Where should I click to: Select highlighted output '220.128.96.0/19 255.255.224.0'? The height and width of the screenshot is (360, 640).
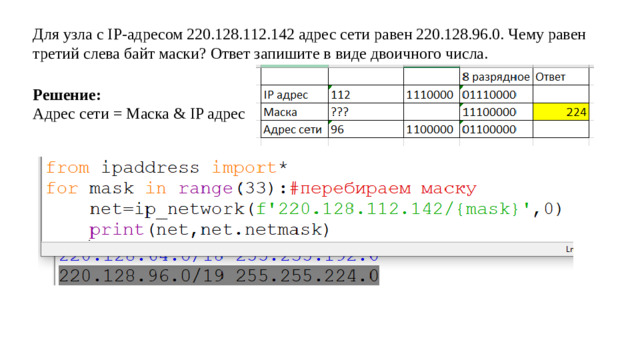pyautogui.click(x=219, y=276)
